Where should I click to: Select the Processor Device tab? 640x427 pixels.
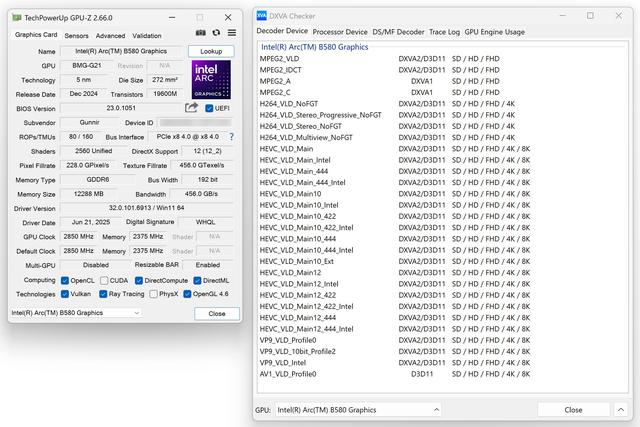click(x=340, y=32)
